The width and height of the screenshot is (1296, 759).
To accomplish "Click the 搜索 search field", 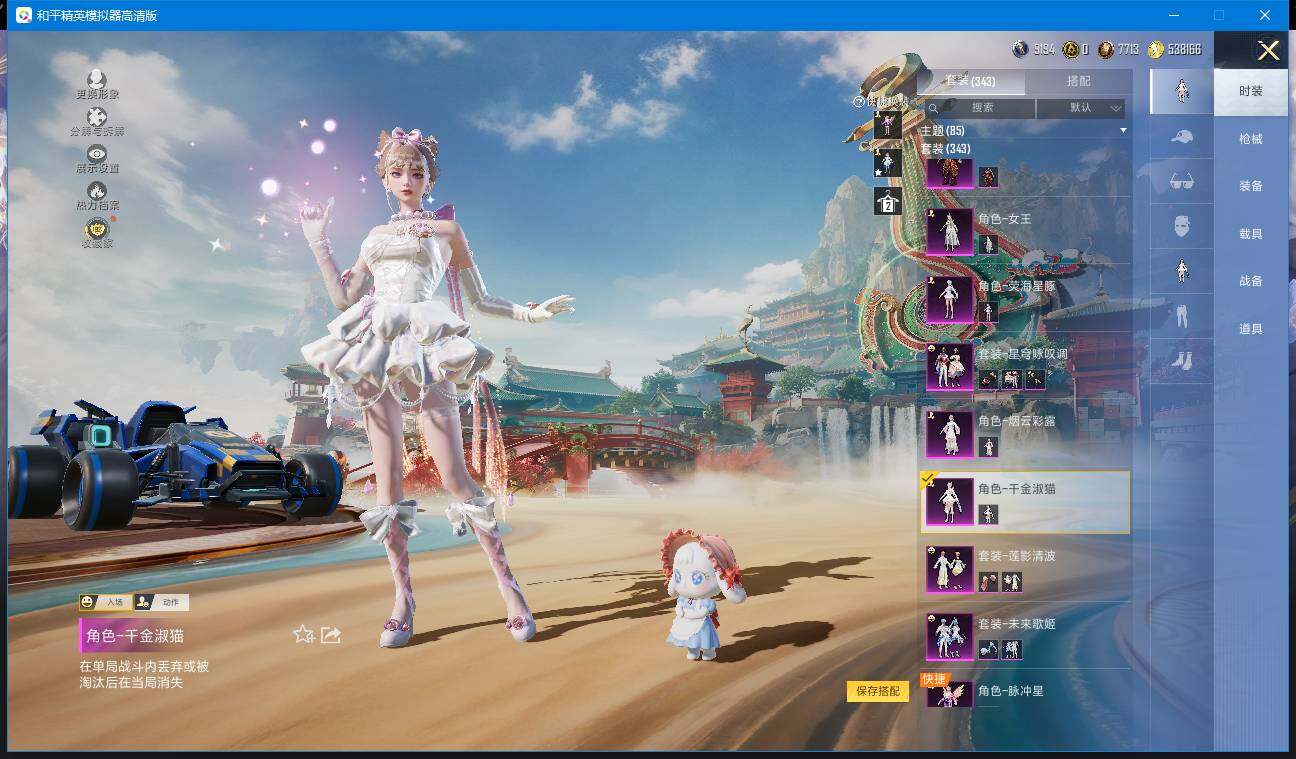I will (981, 108).
